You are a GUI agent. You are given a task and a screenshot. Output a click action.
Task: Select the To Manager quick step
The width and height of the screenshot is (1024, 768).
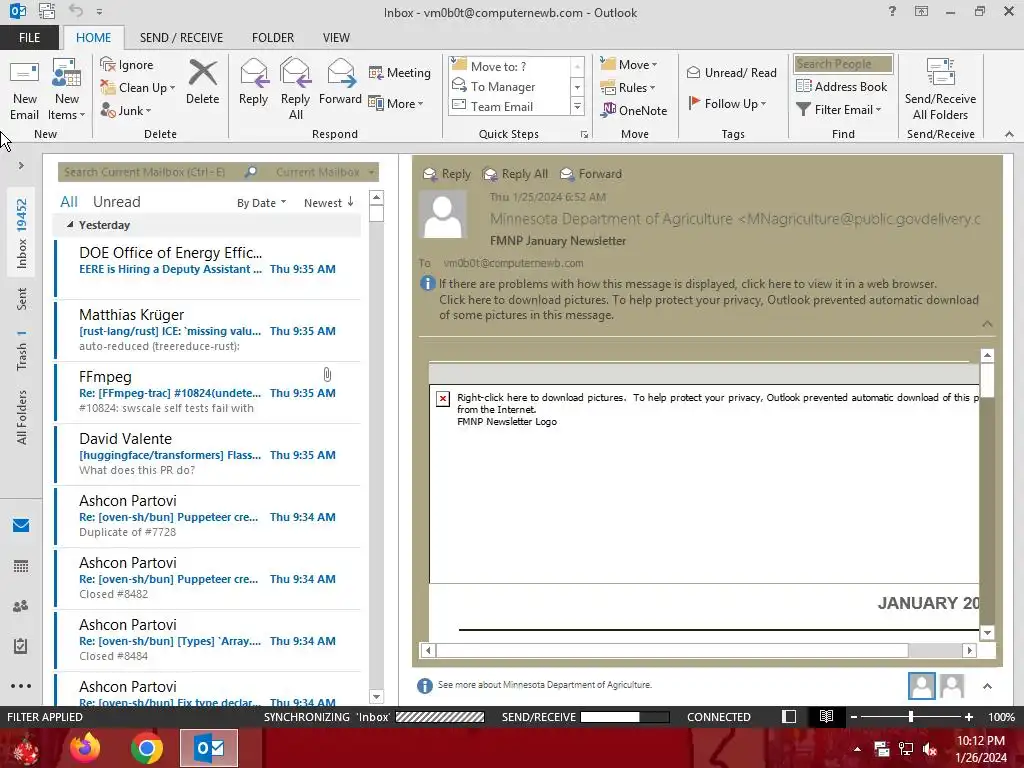pyautogui.click(x=509, y=86)
